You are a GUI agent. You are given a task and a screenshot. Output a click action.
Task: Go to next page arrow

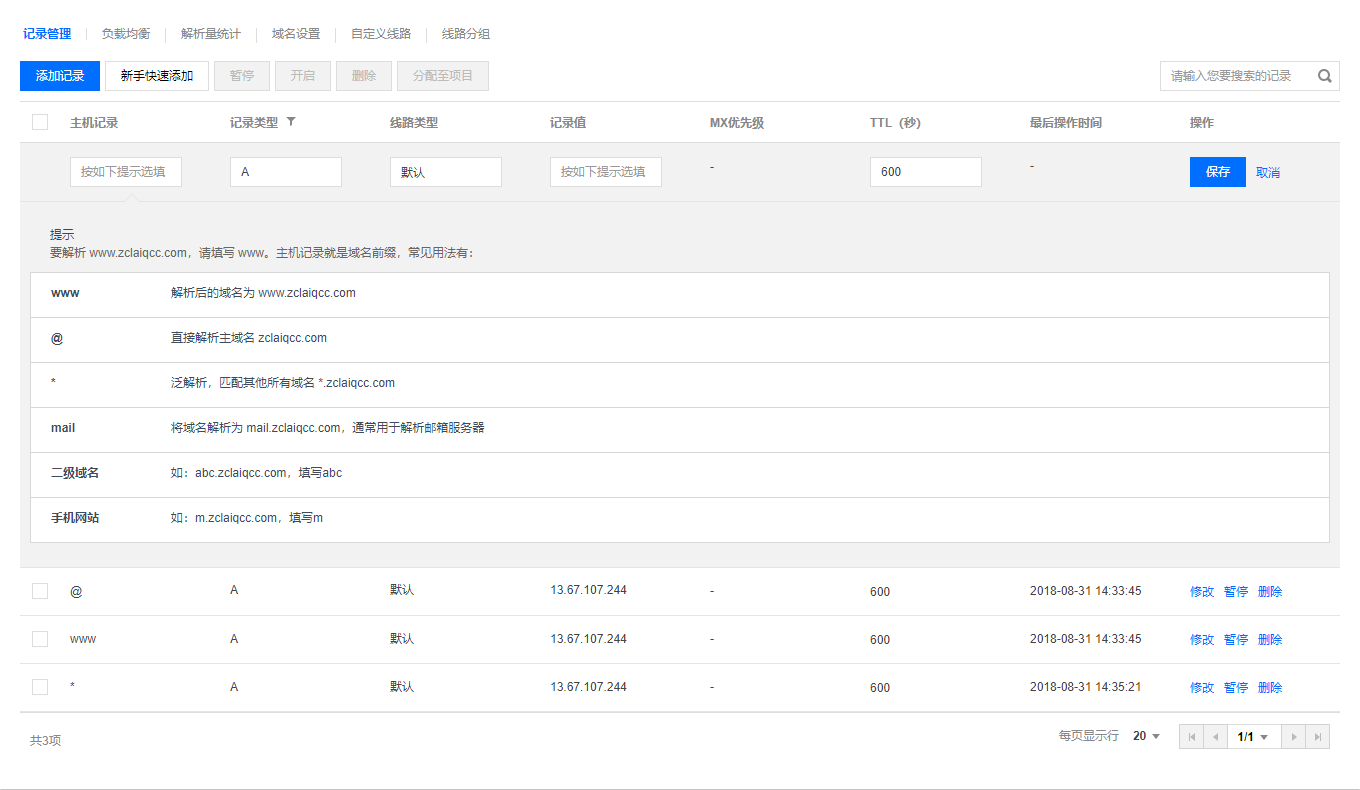coord(1294,737)
